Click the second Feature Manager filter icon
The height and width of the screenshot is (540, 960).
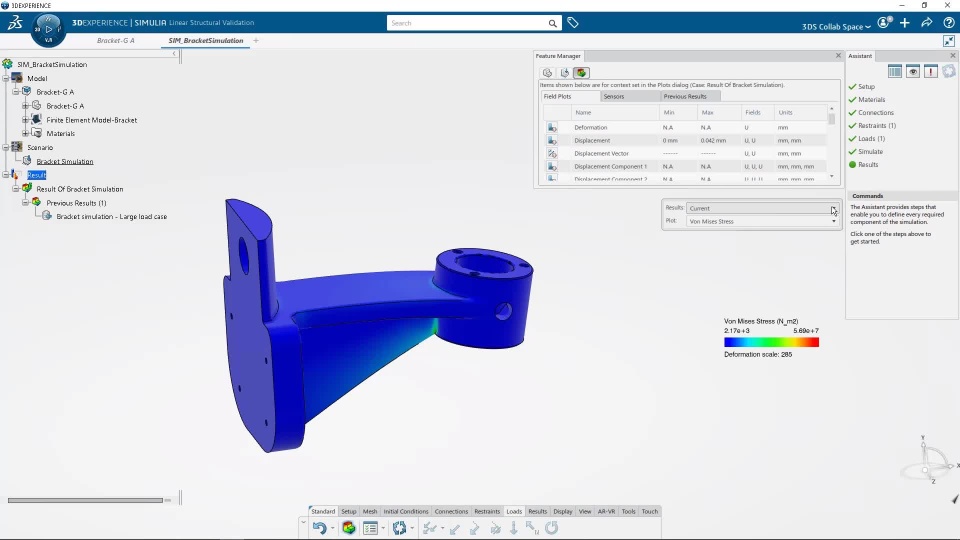(564, 73)
